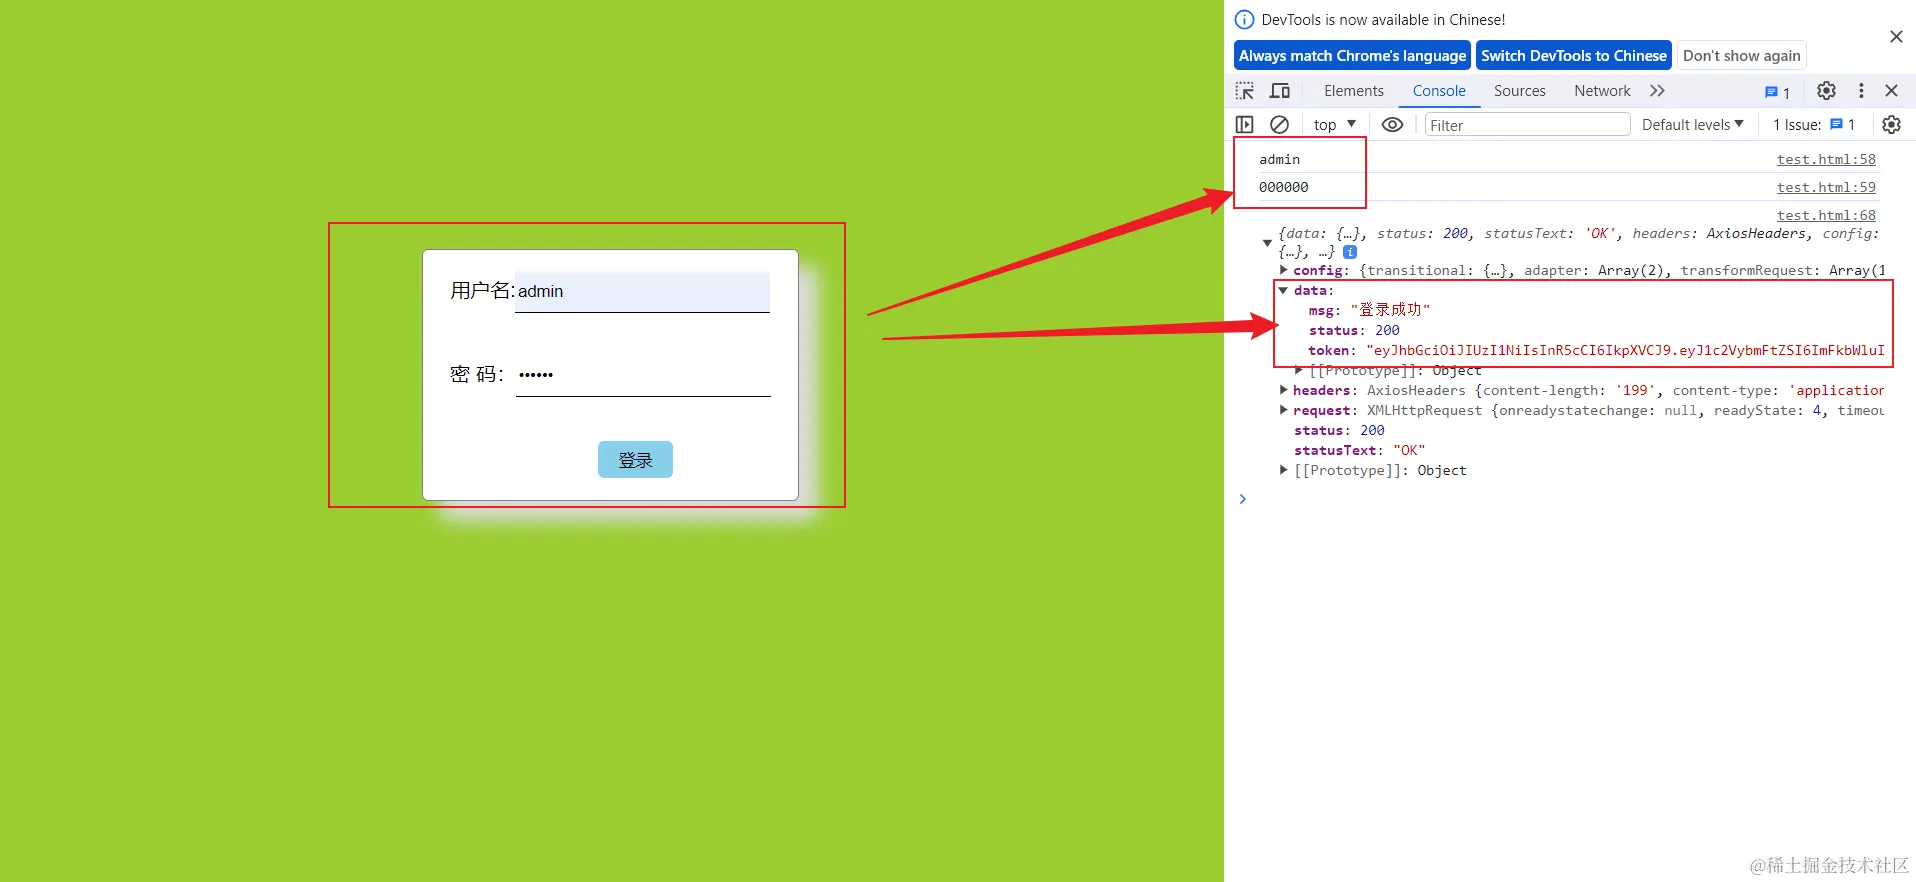
Task: Open the Customize DevTools three-dot menu
Action: [x=1861, y=91]
